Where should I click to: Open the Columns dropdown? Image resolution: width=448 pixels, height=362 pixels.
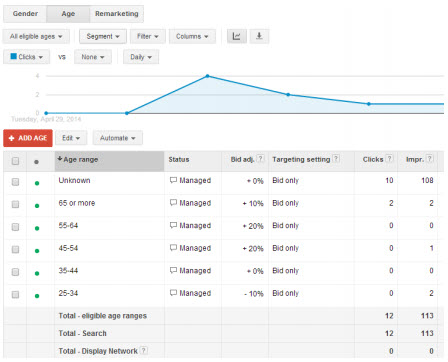coord(192,36)
